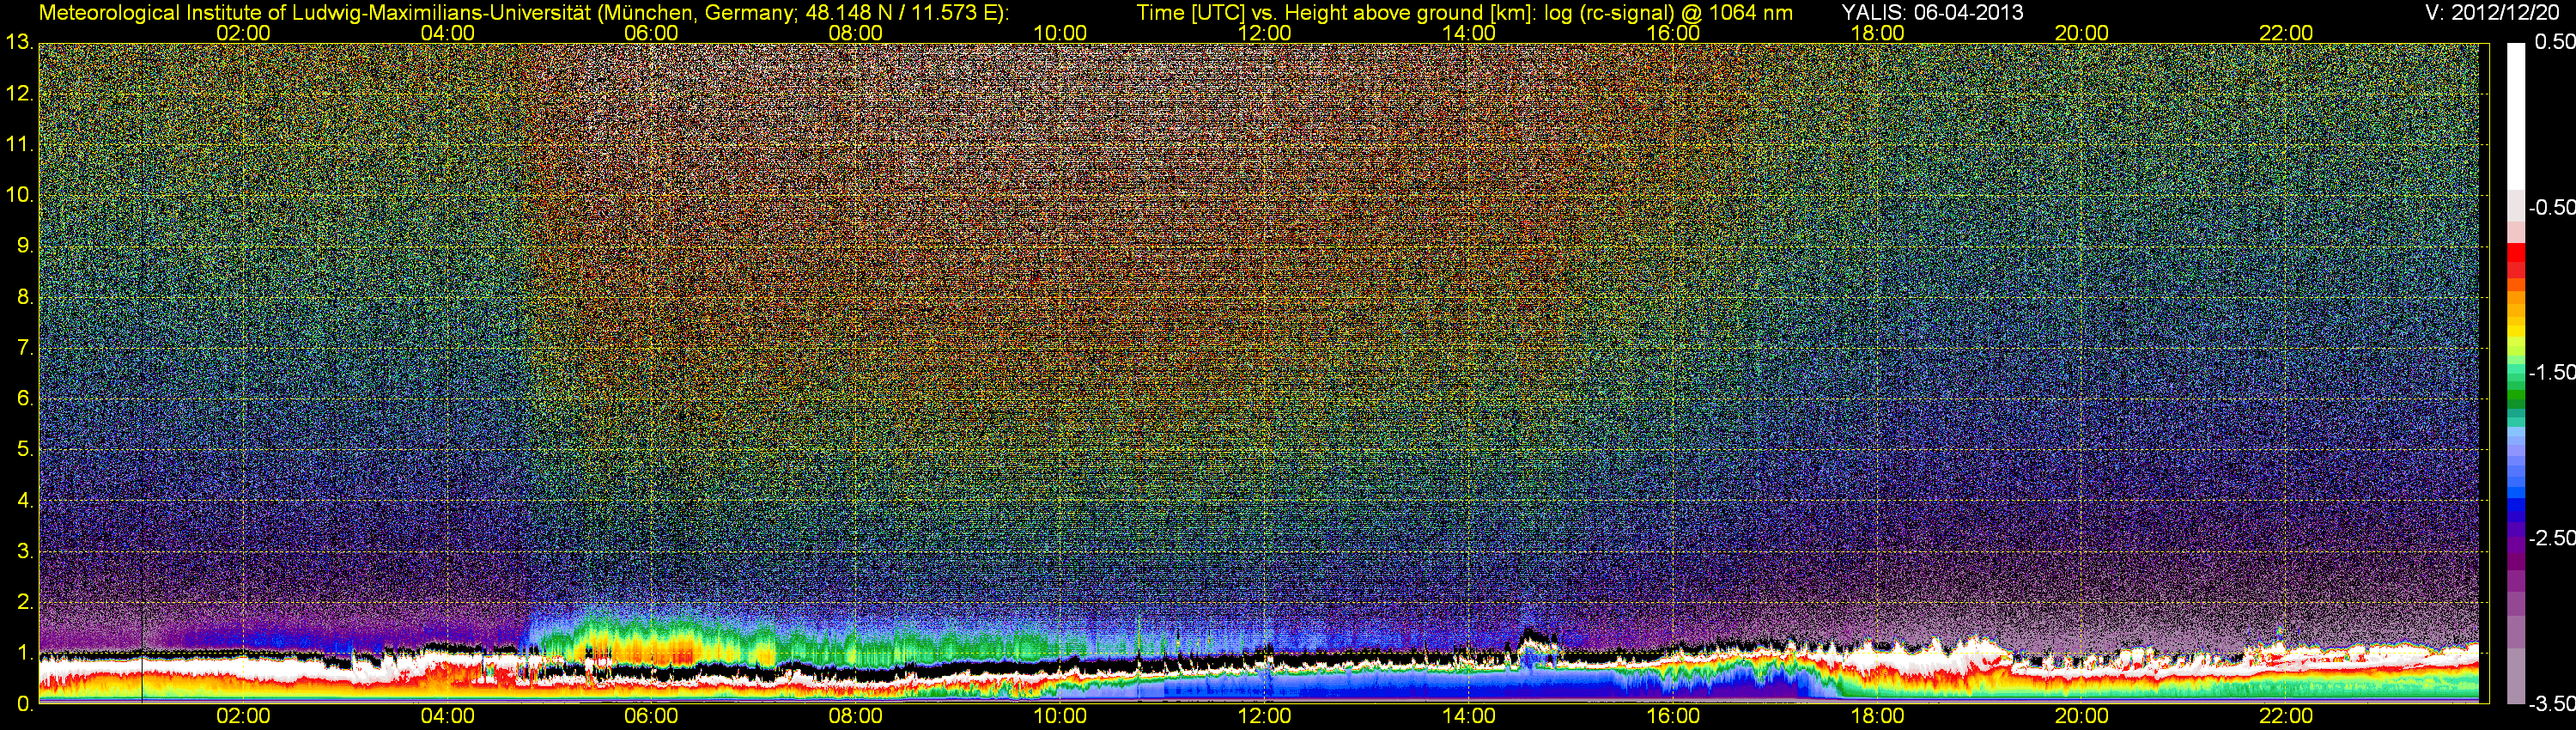Click the -3.50 color scale minimum label
The height and width of the screenshot is (730, 2576).
tap(2551, 704)
